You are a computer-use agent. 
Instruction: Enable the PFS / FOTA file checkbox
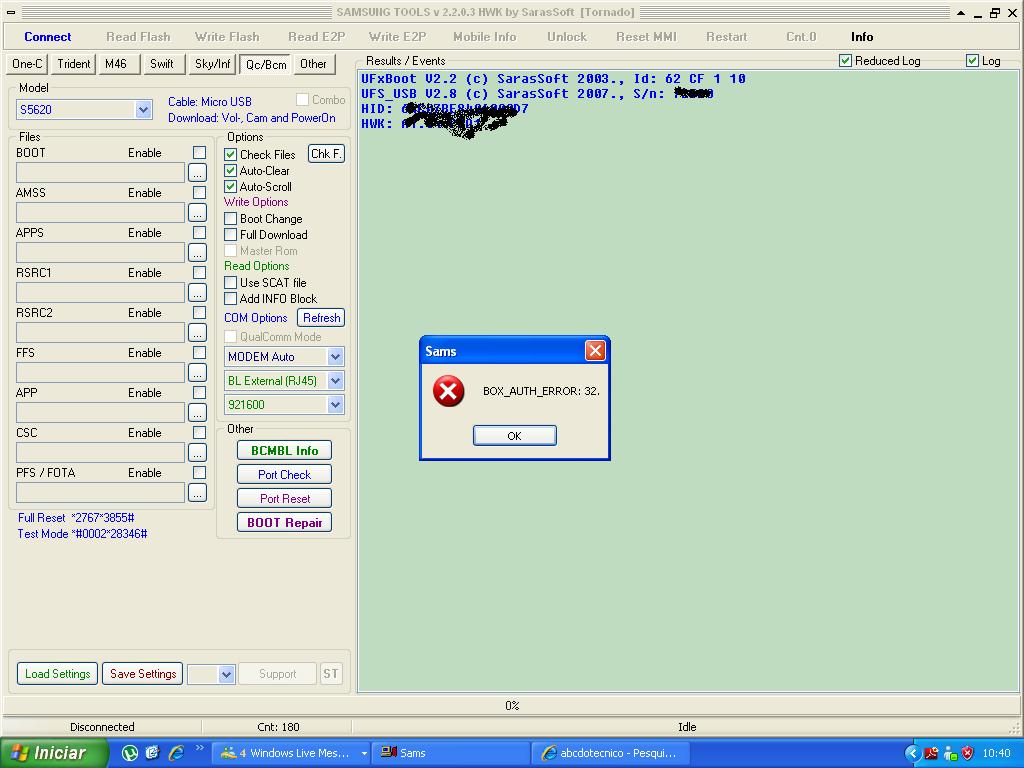click(x=199, y=472)
